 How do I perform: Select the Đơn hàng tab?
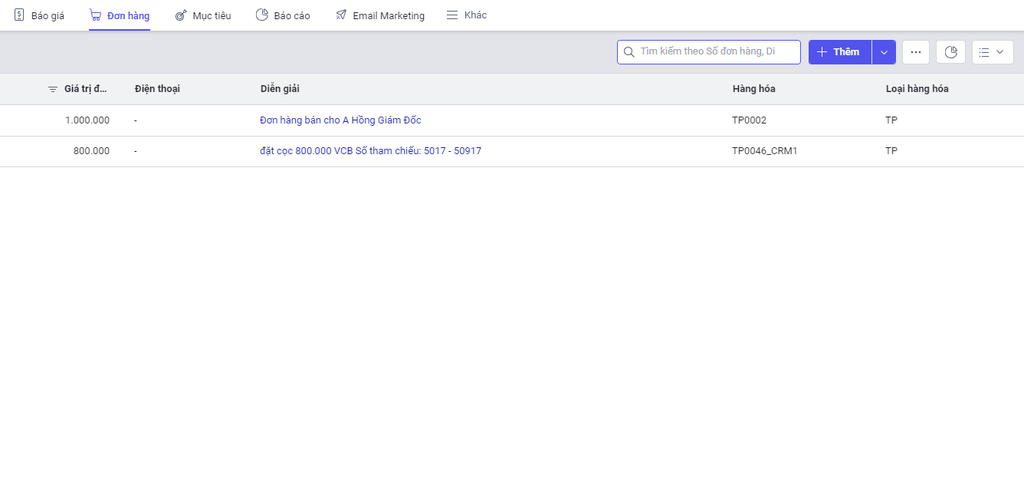120,16
